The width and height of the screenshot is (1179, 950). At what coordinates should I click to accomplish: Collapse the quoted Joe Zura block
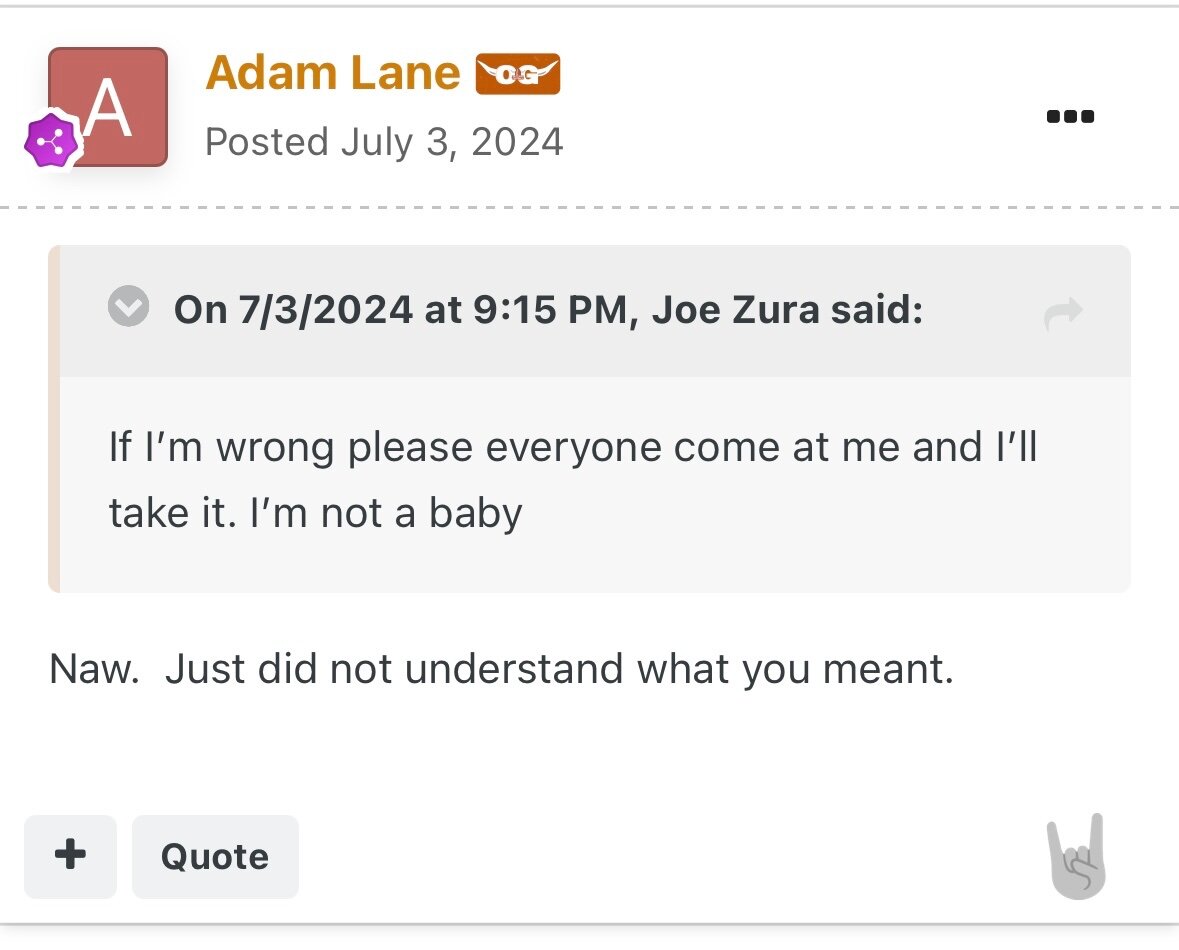[x=129, y=306]
